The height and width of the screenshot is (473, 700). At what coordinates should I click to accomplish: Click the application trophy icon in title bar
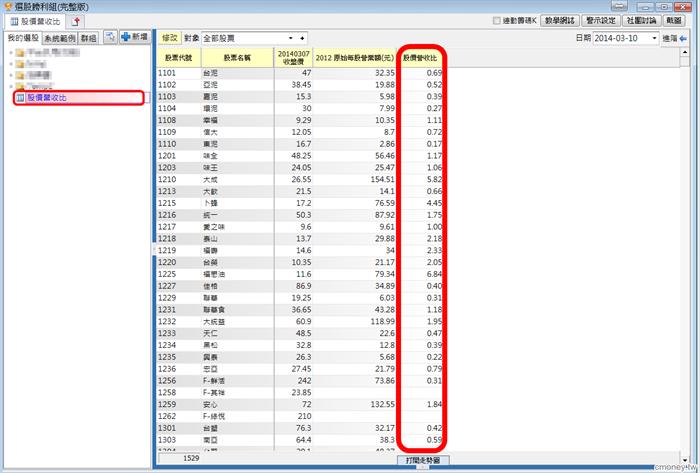[x=8, y=7]
